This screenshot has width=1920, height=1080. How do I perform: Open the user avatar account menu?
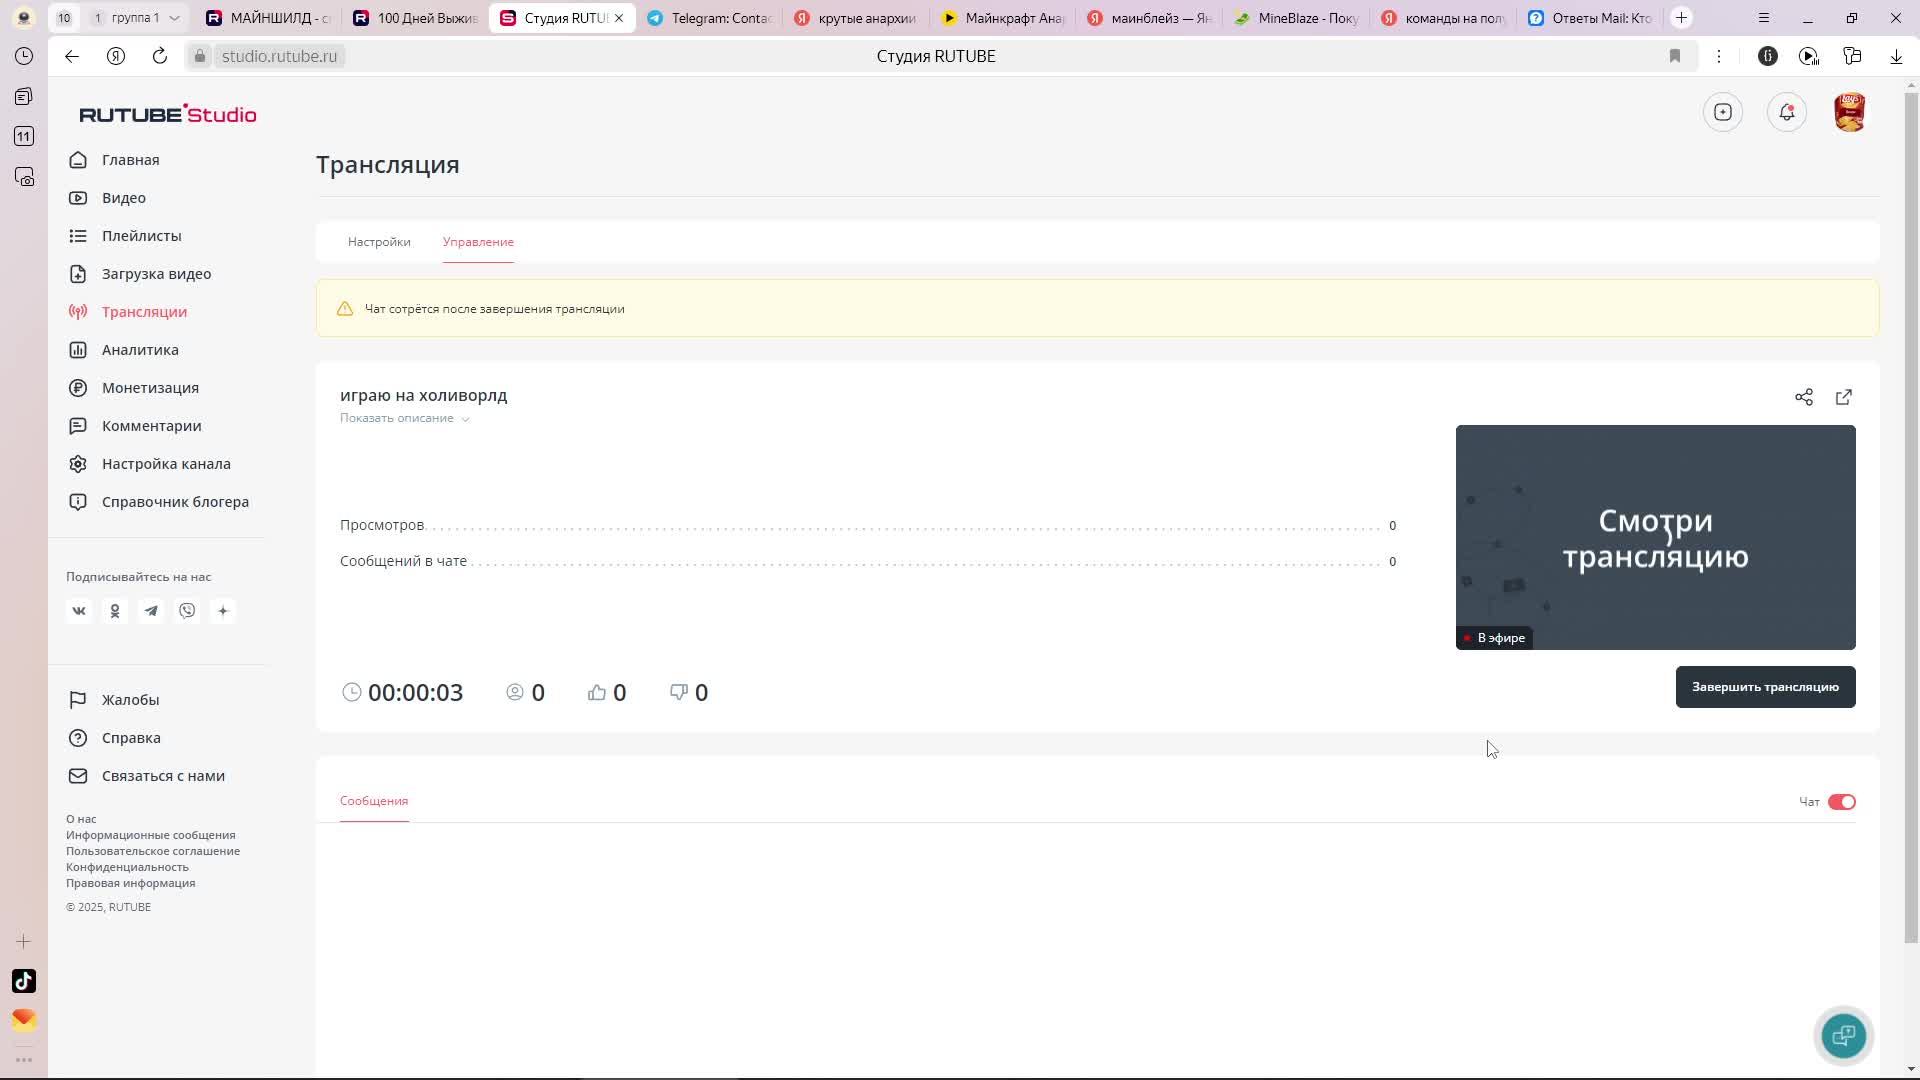(x=1849, y=112)
